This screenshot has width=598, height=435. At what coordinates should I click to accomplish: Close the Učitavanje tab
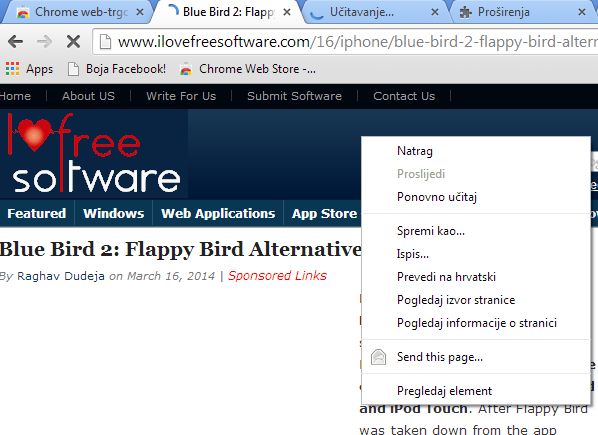click(435, 12)
